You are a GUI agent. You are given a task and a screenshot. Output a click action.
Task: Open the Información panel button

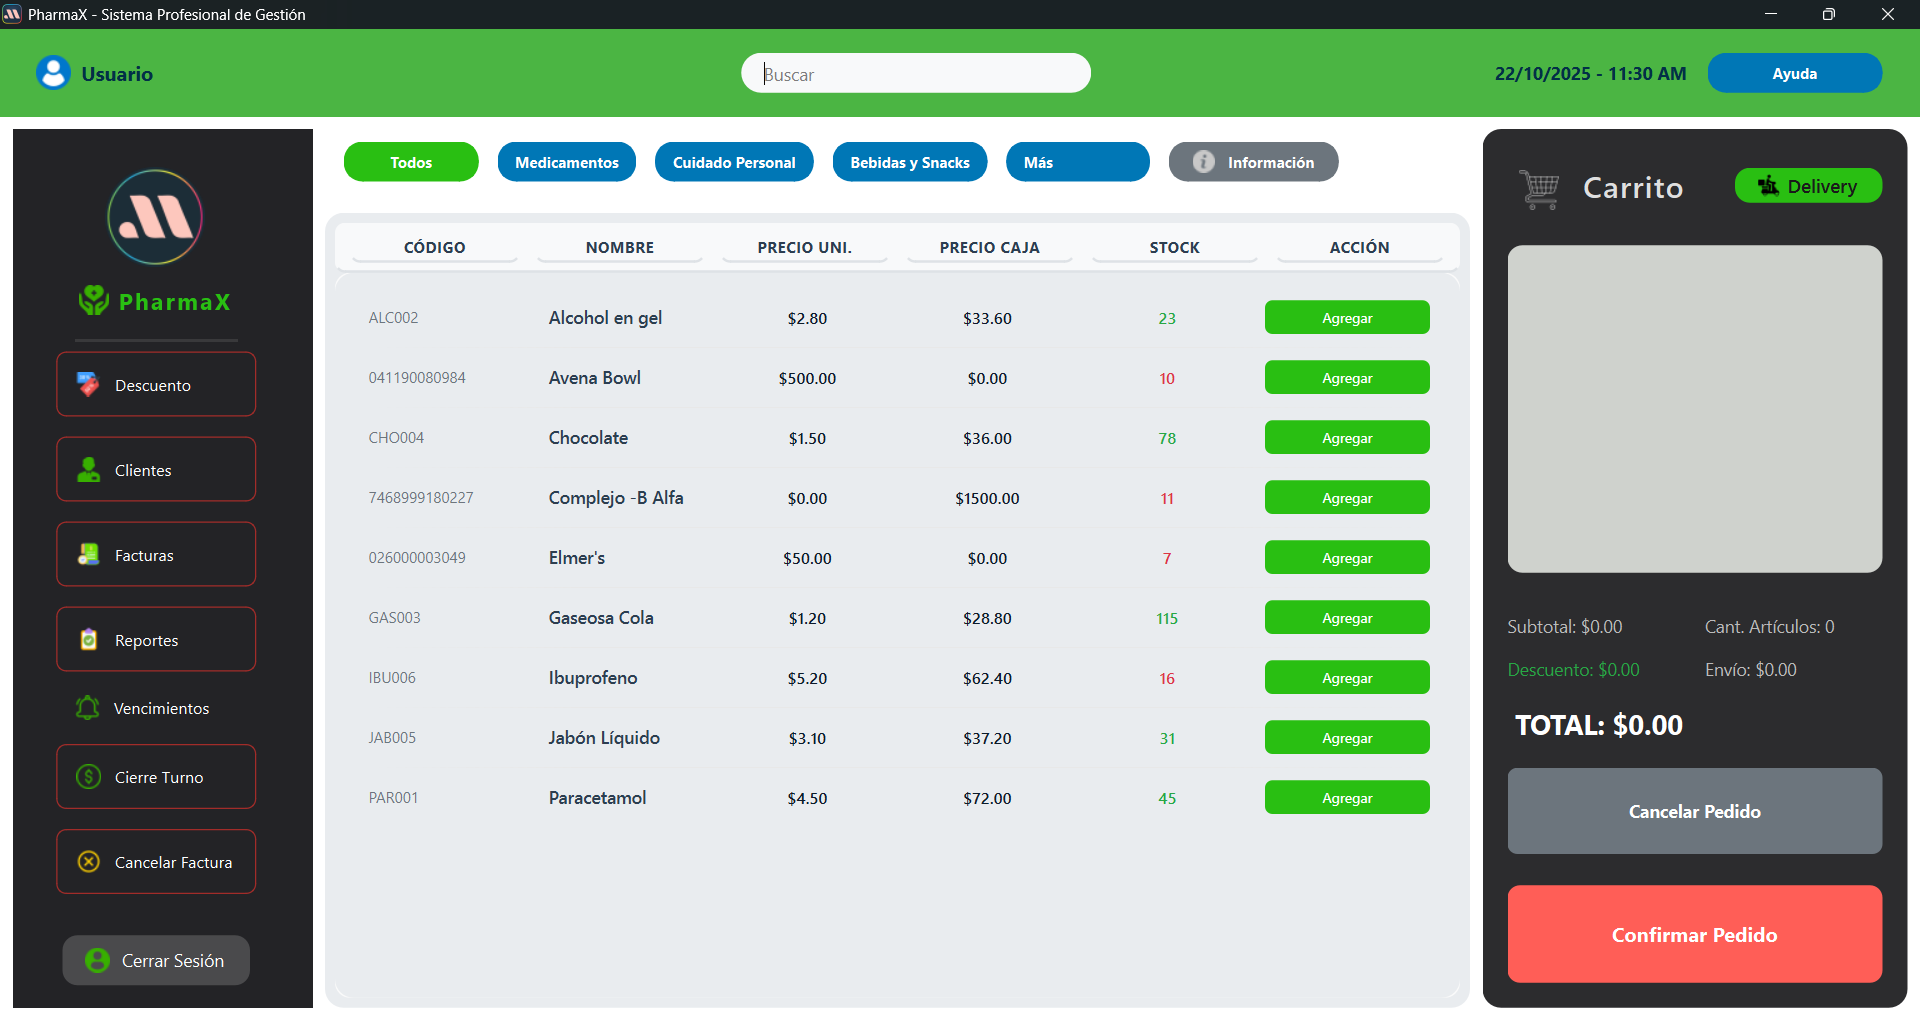pyautogui.click(x=1253, y=162)
